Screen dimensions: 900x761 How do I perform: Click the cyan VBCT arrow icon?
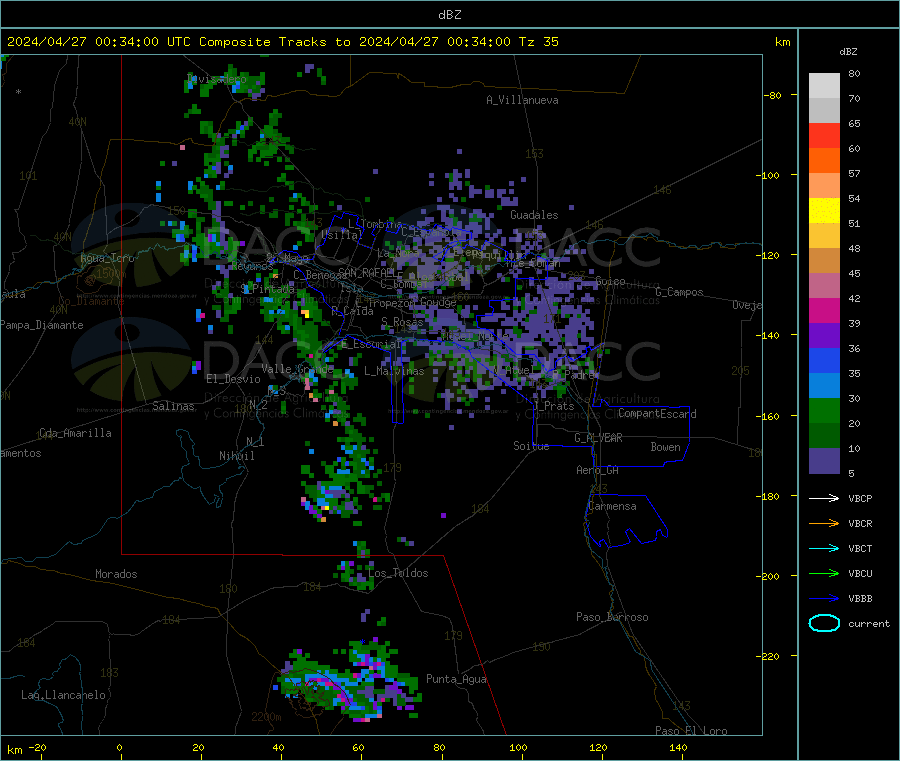pyautogui.click(x=824, y=549)
